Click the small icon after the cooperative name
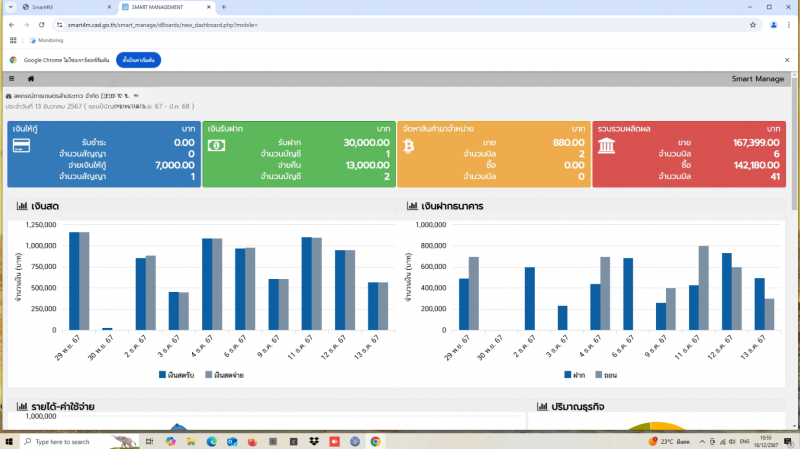The height and width of the screenshot is (449, 800). [136, 95]
